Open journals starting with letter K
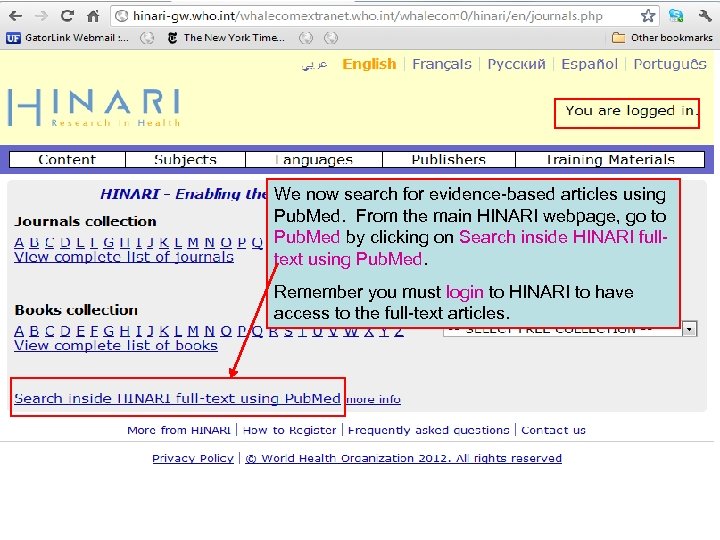This screenshot has width=720, height=540. 164,242
